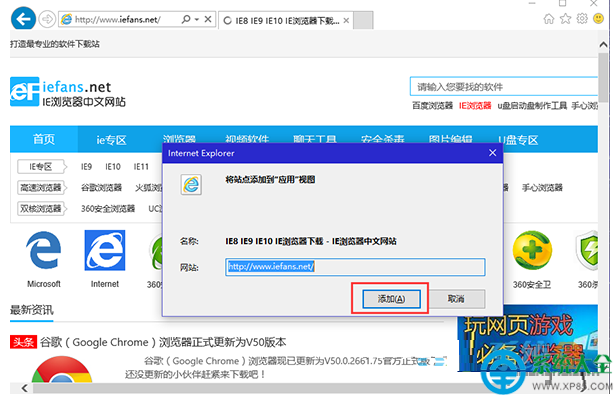Screen dimensions: 615x397
Task: Open the red IE浏览器 hot search link
Action: coord(475,106)
